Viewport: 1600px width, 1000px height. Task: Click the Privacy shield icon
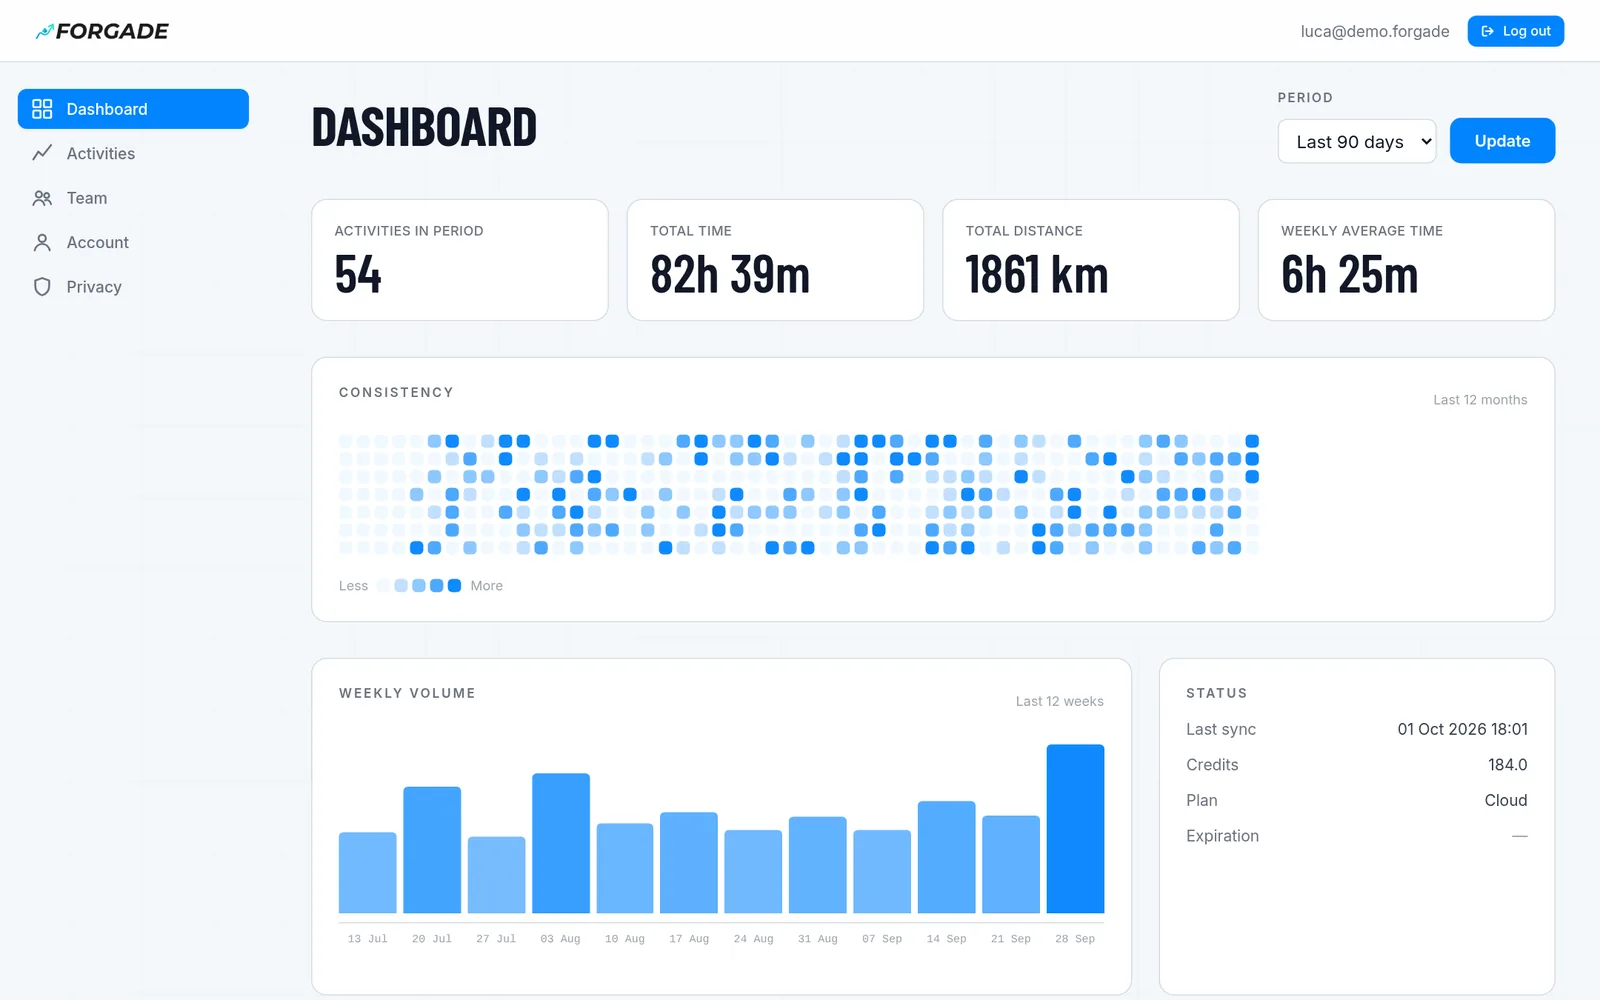point(42,287)
